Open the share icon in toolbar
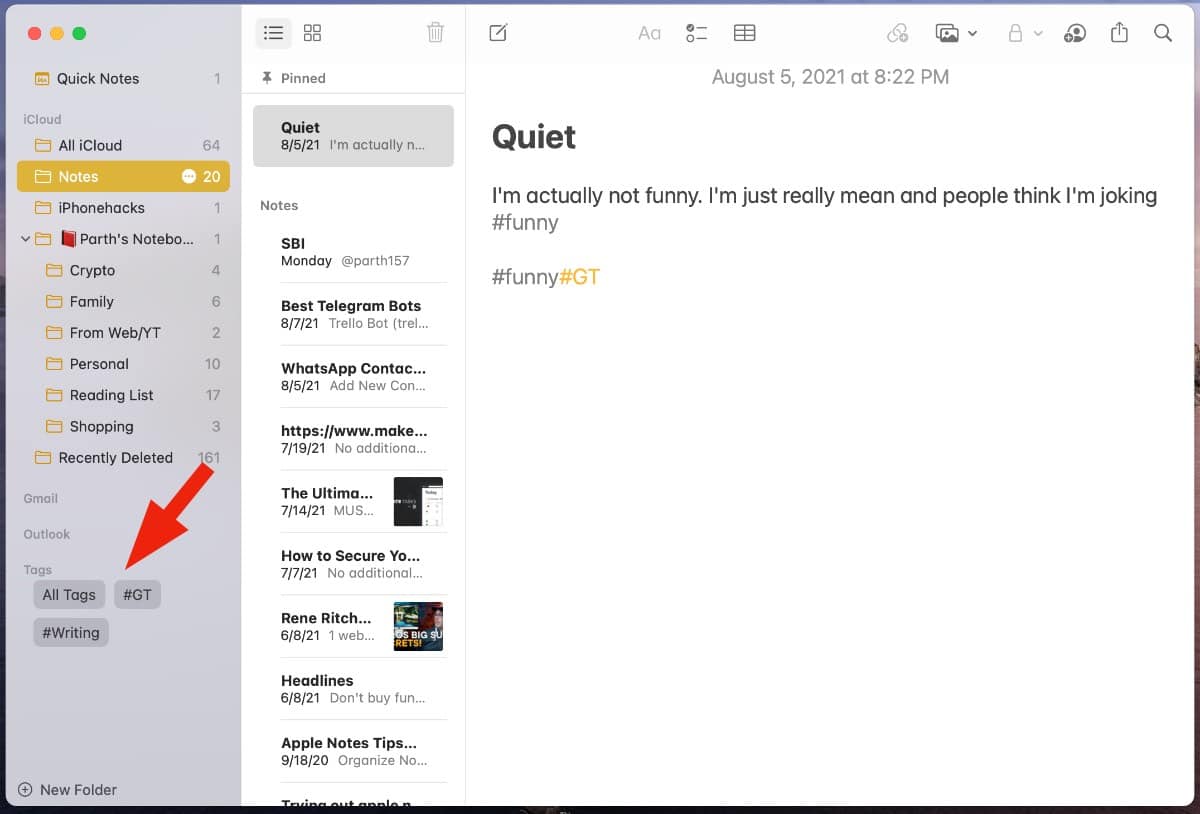1200x814 pixels. 1119,33
